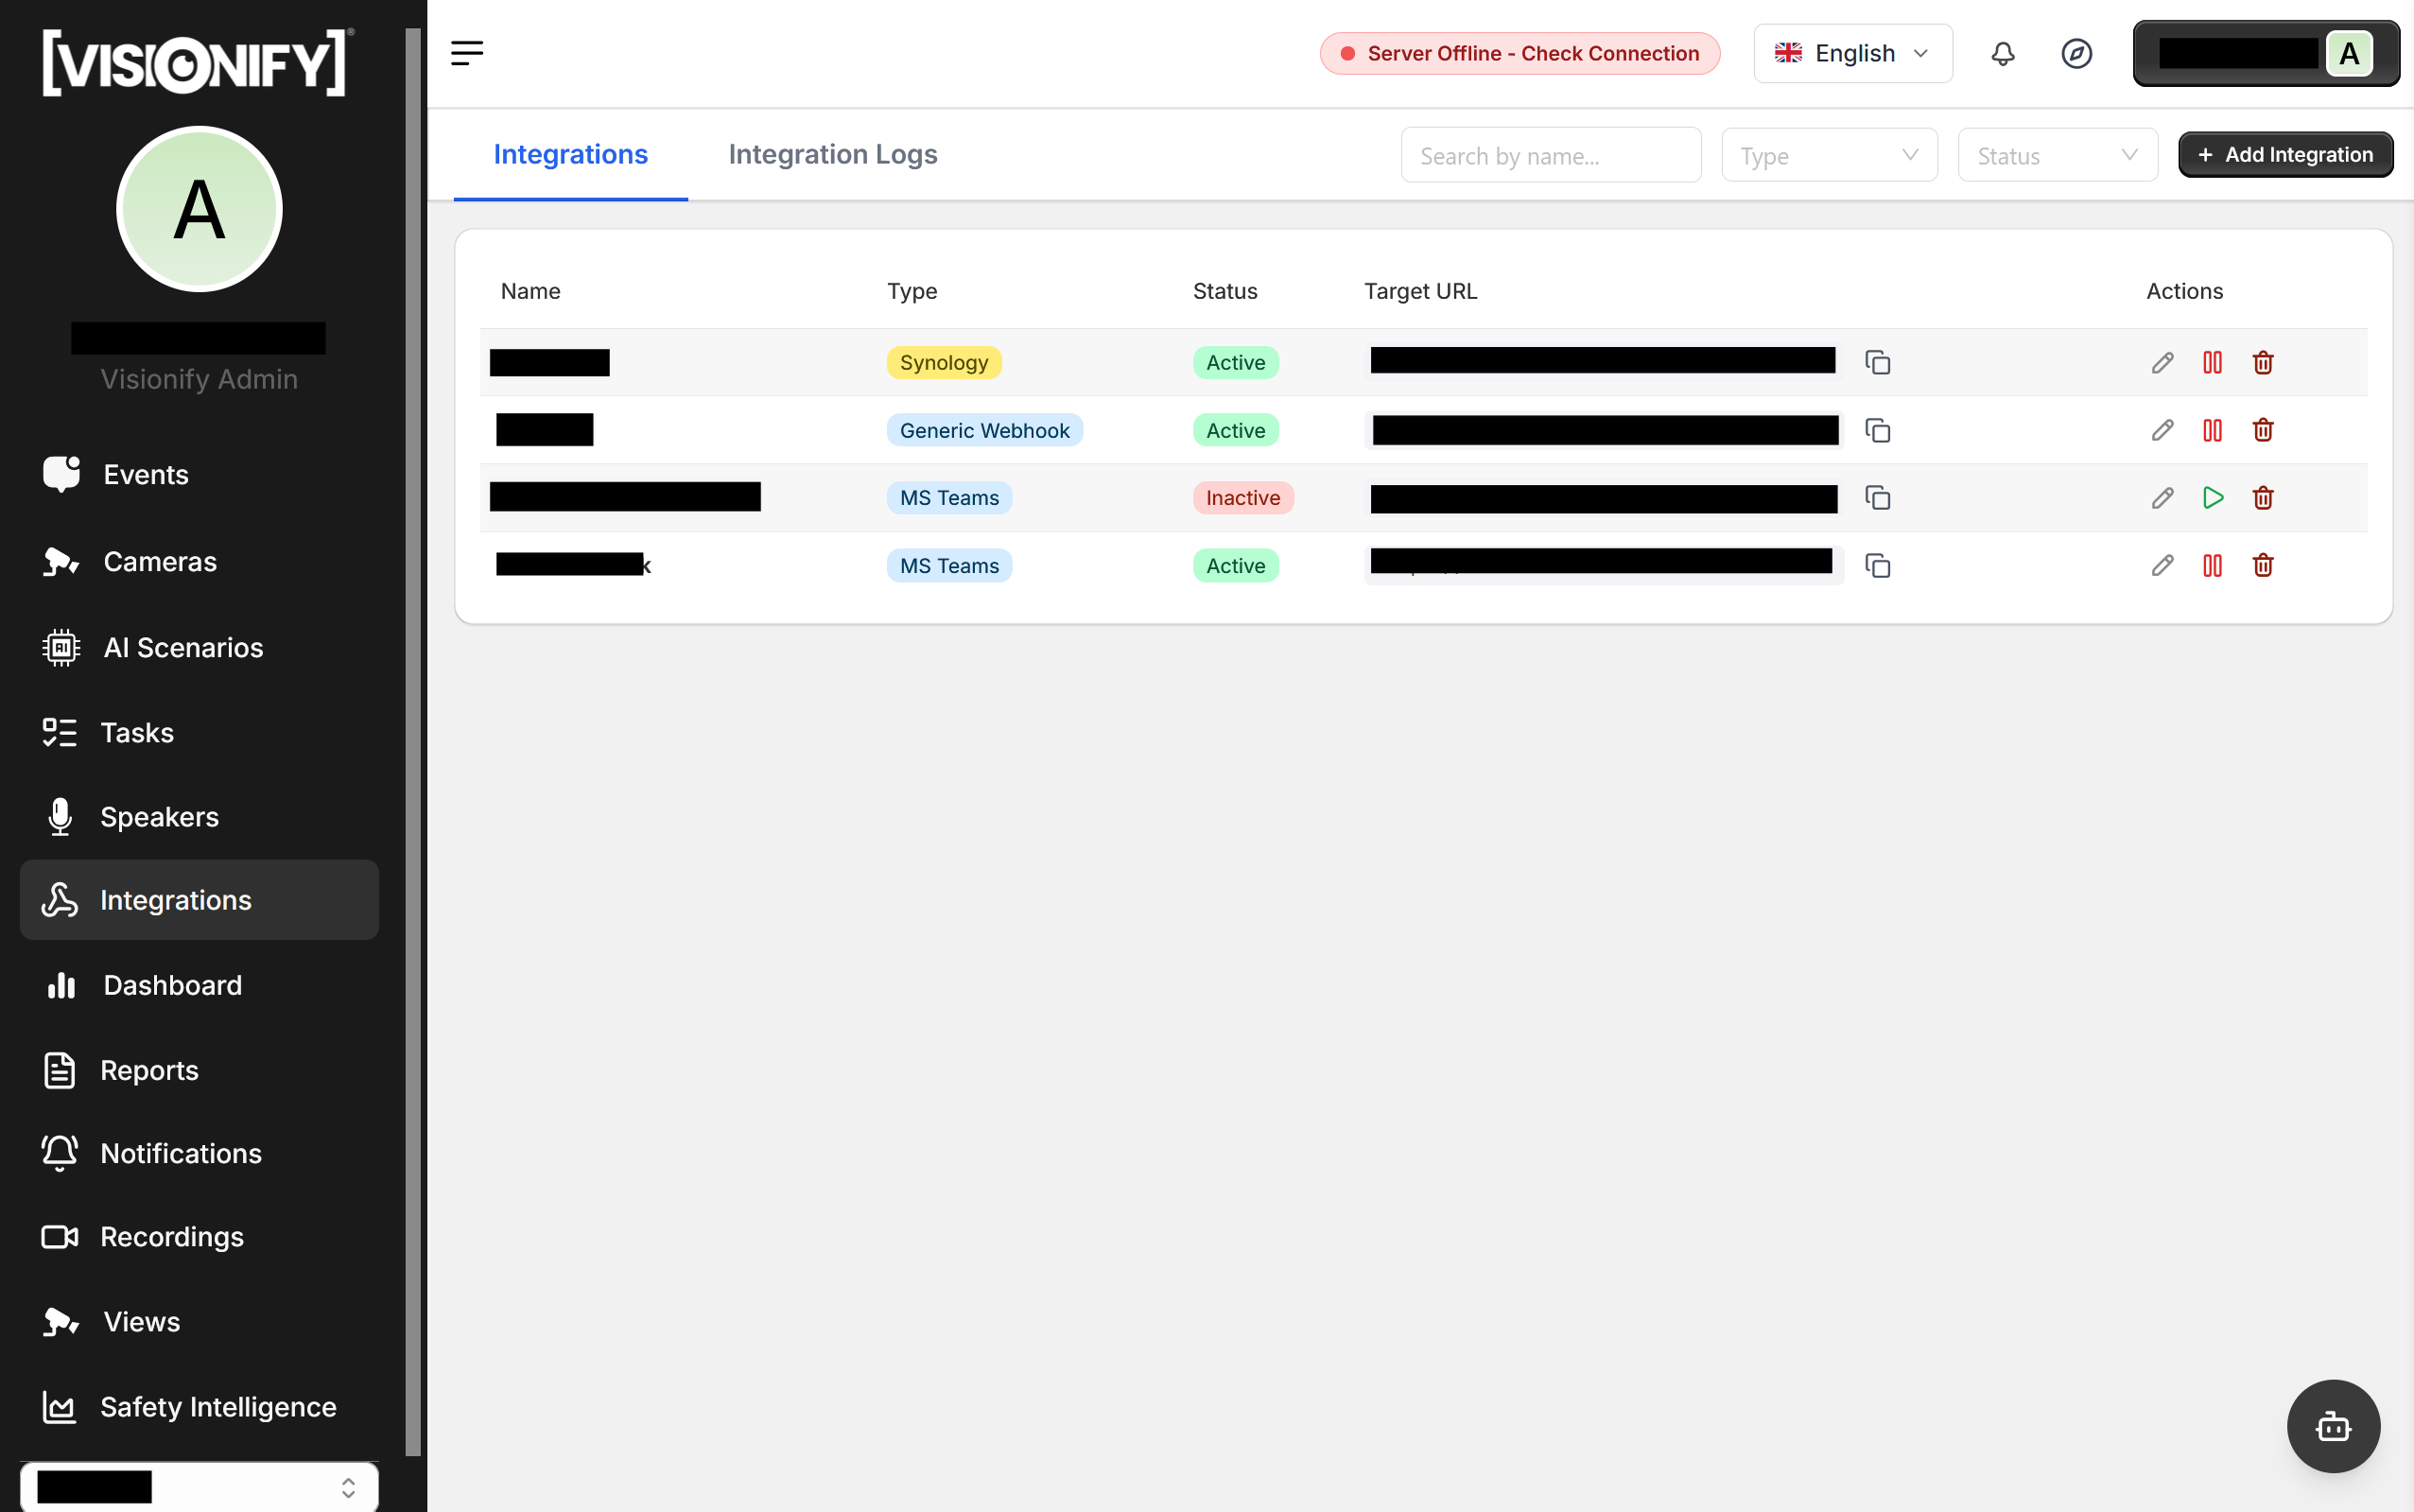Viewport: 2414px width, 1512px height.
Task: Copy the Inactive MS Teams target URL
Action: pyautogui.click(x=1877, y=498)
